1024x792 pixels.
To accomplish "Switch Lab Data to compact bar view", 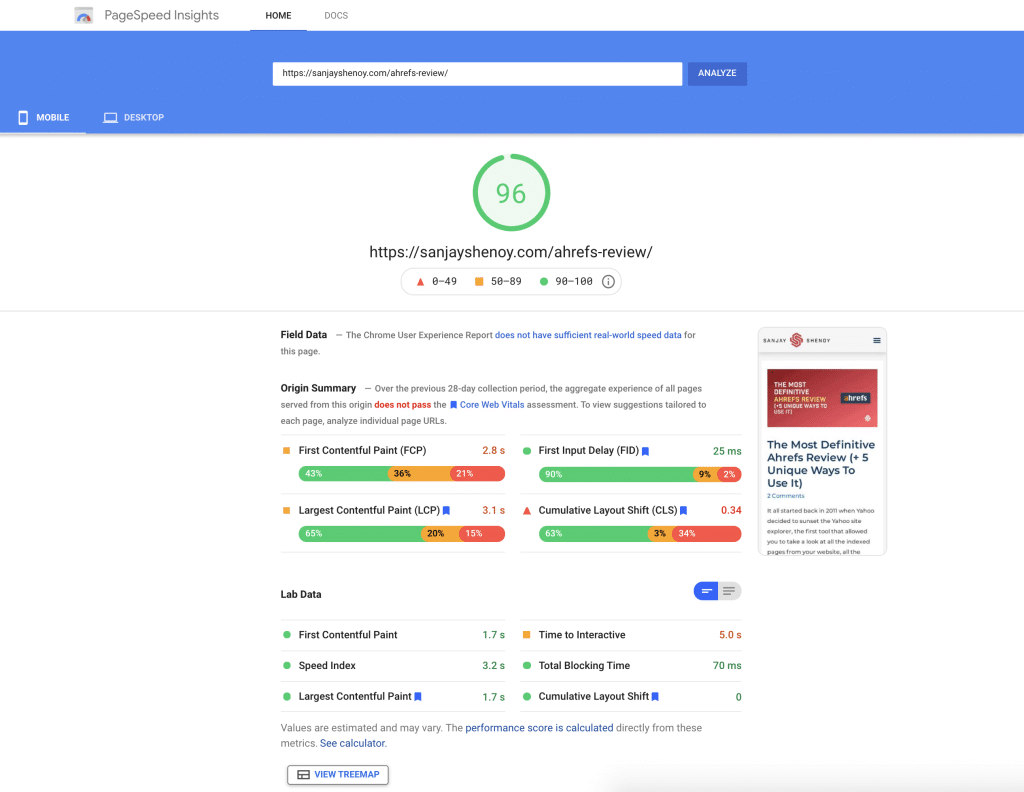I will [x=706, y=591].
